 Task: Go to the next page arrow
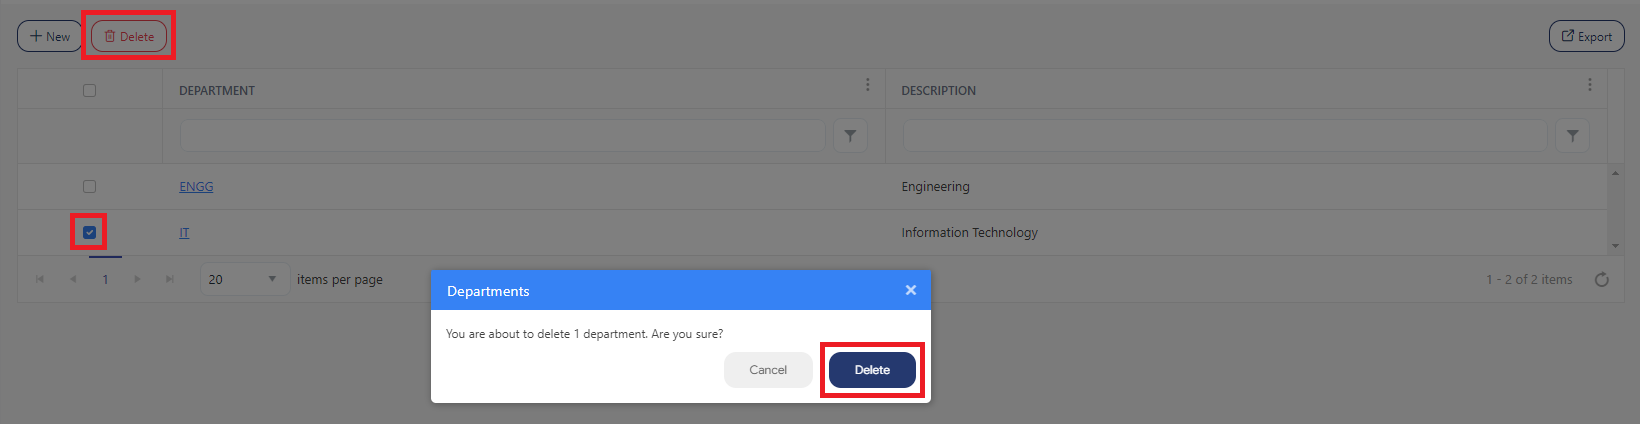click(138, 279)
